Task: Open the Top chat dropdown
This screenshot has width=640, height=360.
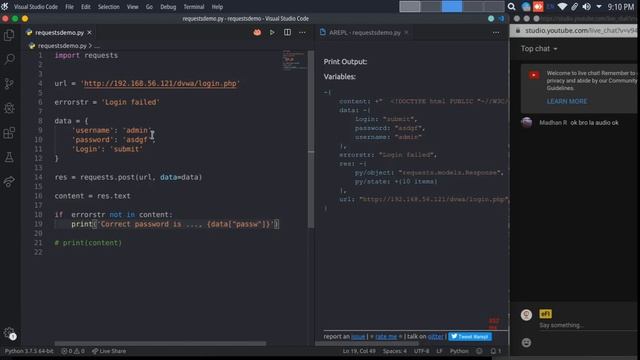Action: pos(539,49)
